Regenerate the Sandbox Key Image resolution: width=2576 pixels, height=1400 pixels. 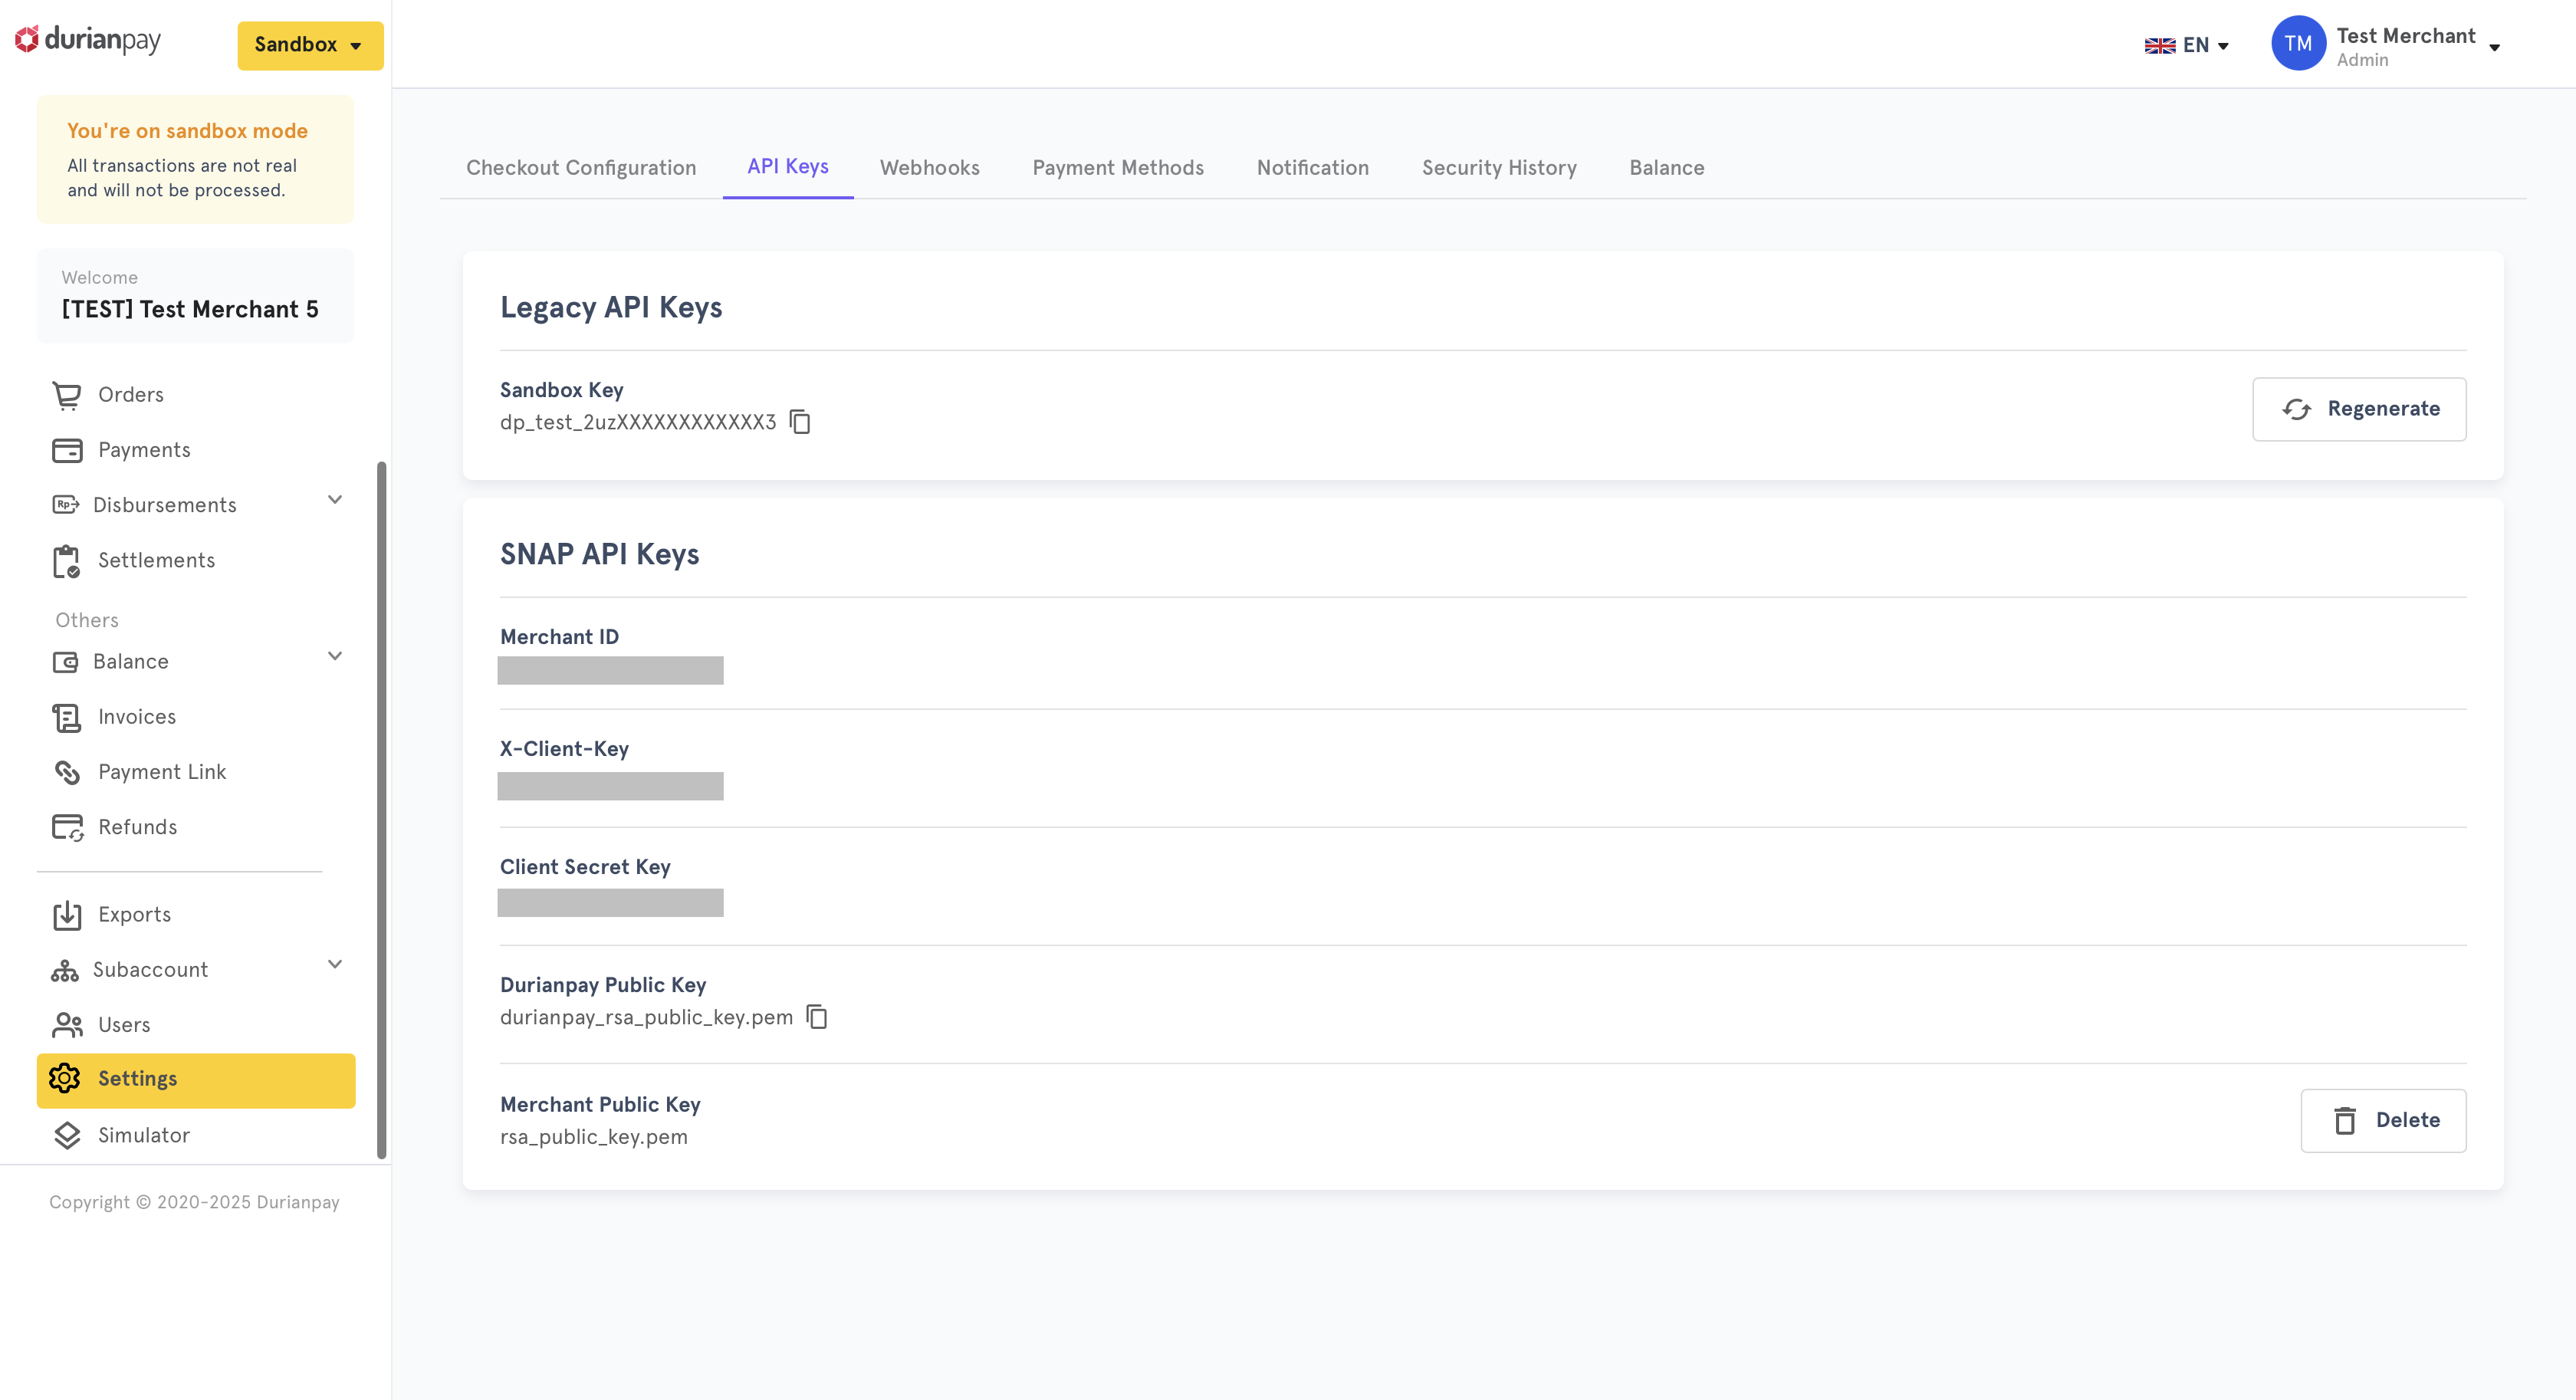coord(2359,409)
